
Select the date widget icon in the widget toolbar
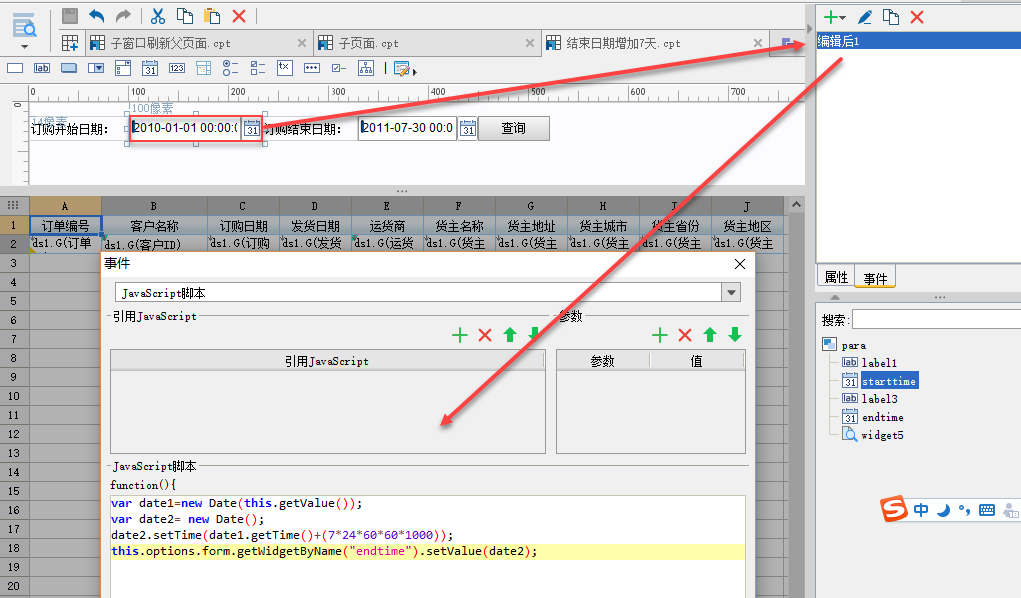(150, 68)
